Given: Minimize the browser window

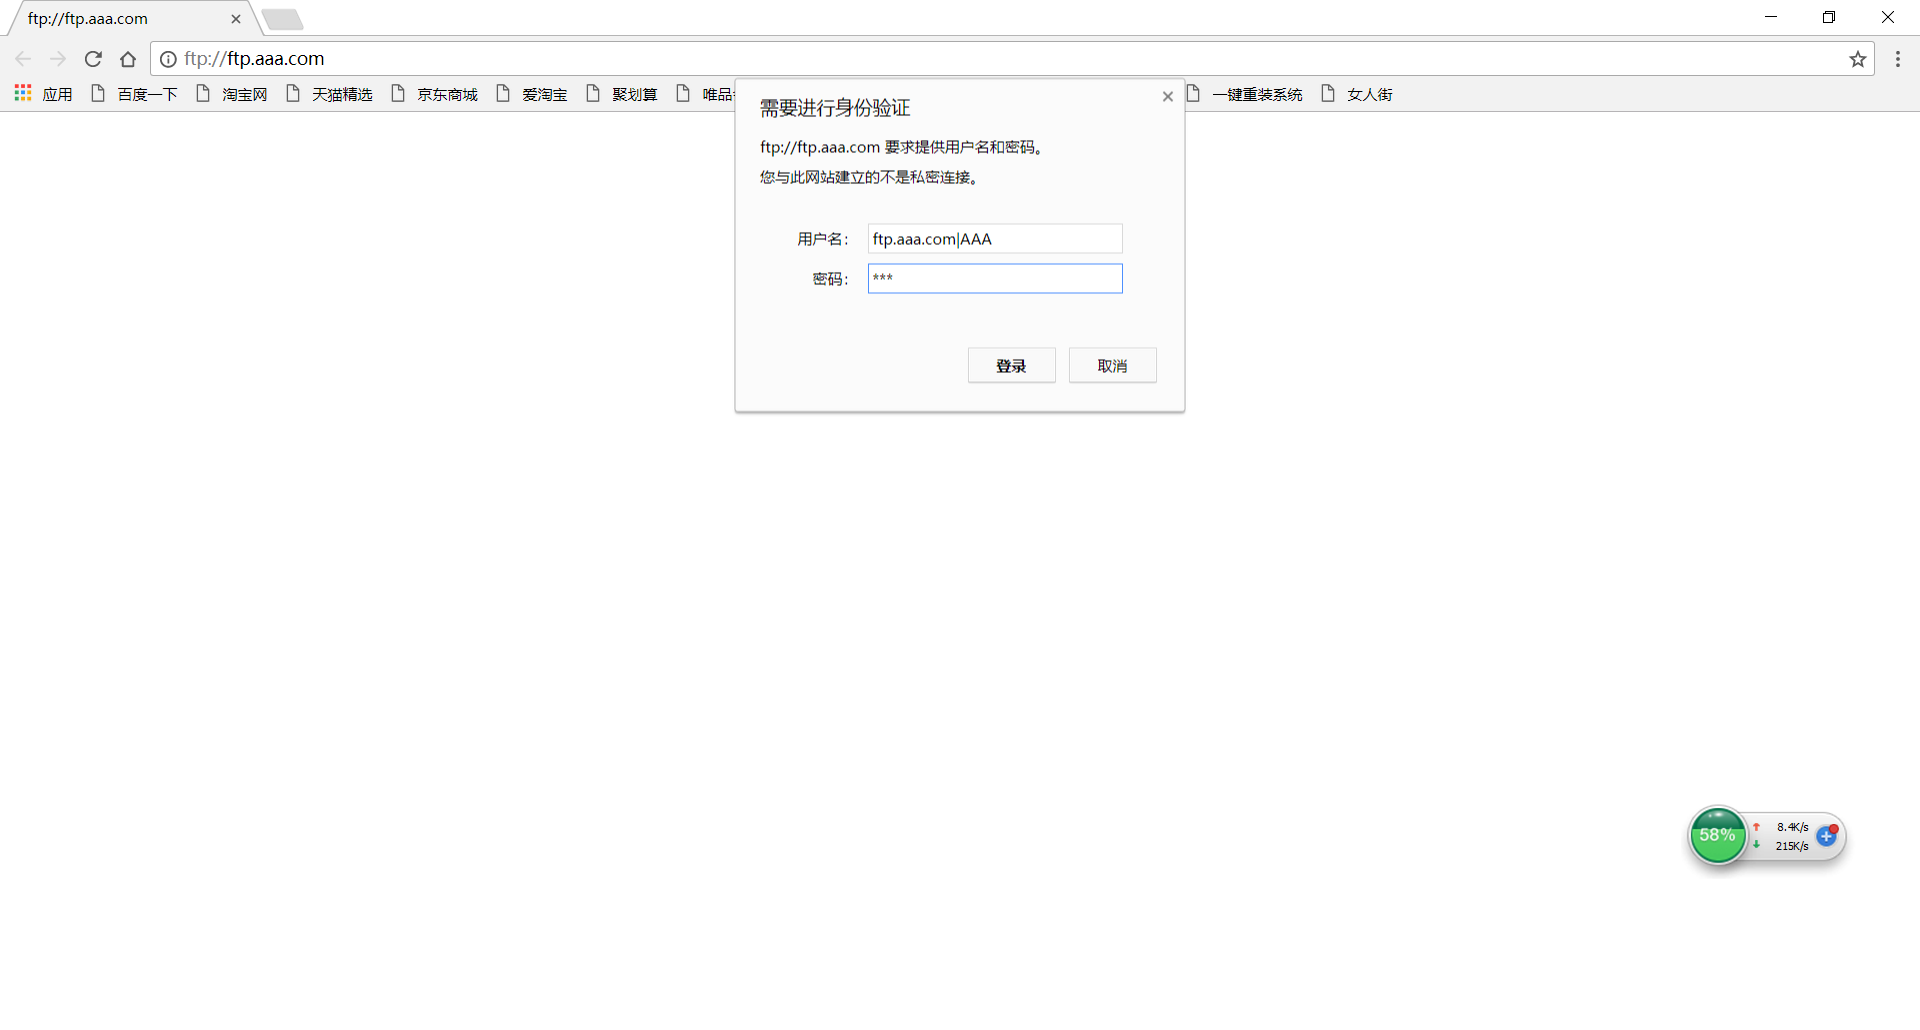Looking at the screenshot, I should click(x=1771, y=17).
